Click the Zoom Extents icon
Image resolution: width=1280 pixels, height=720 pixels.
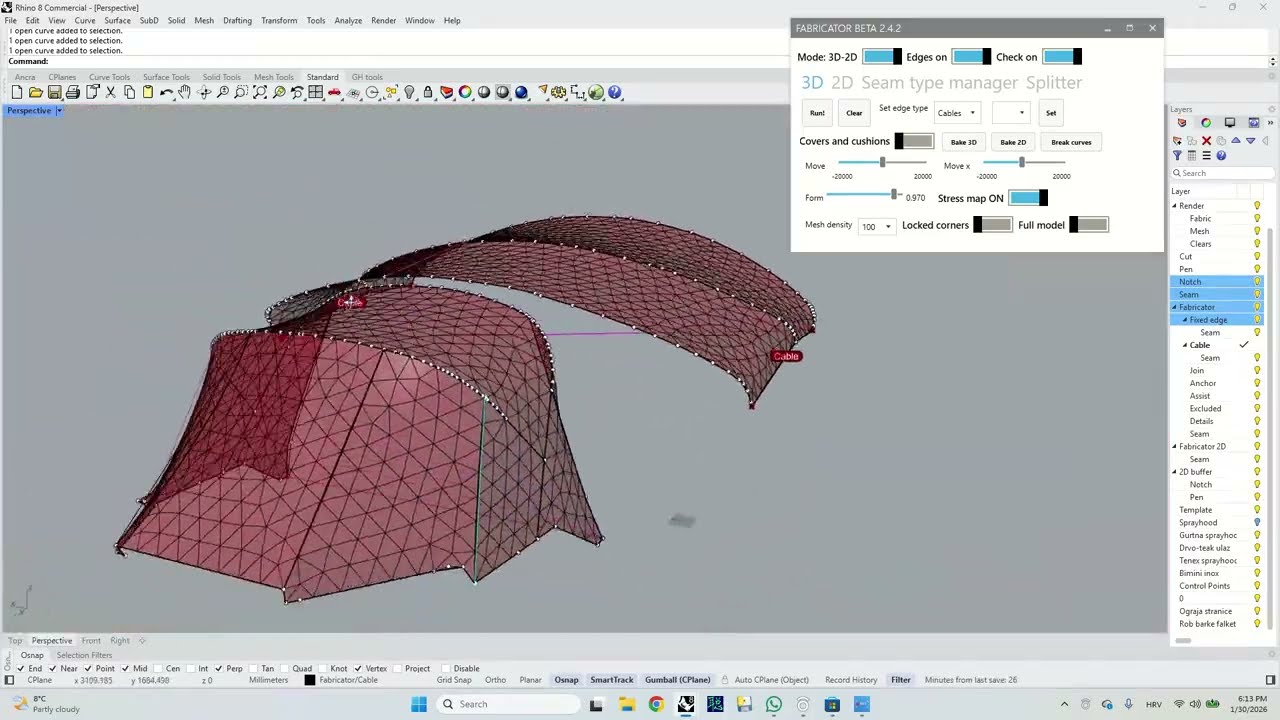tap(260, 92)
